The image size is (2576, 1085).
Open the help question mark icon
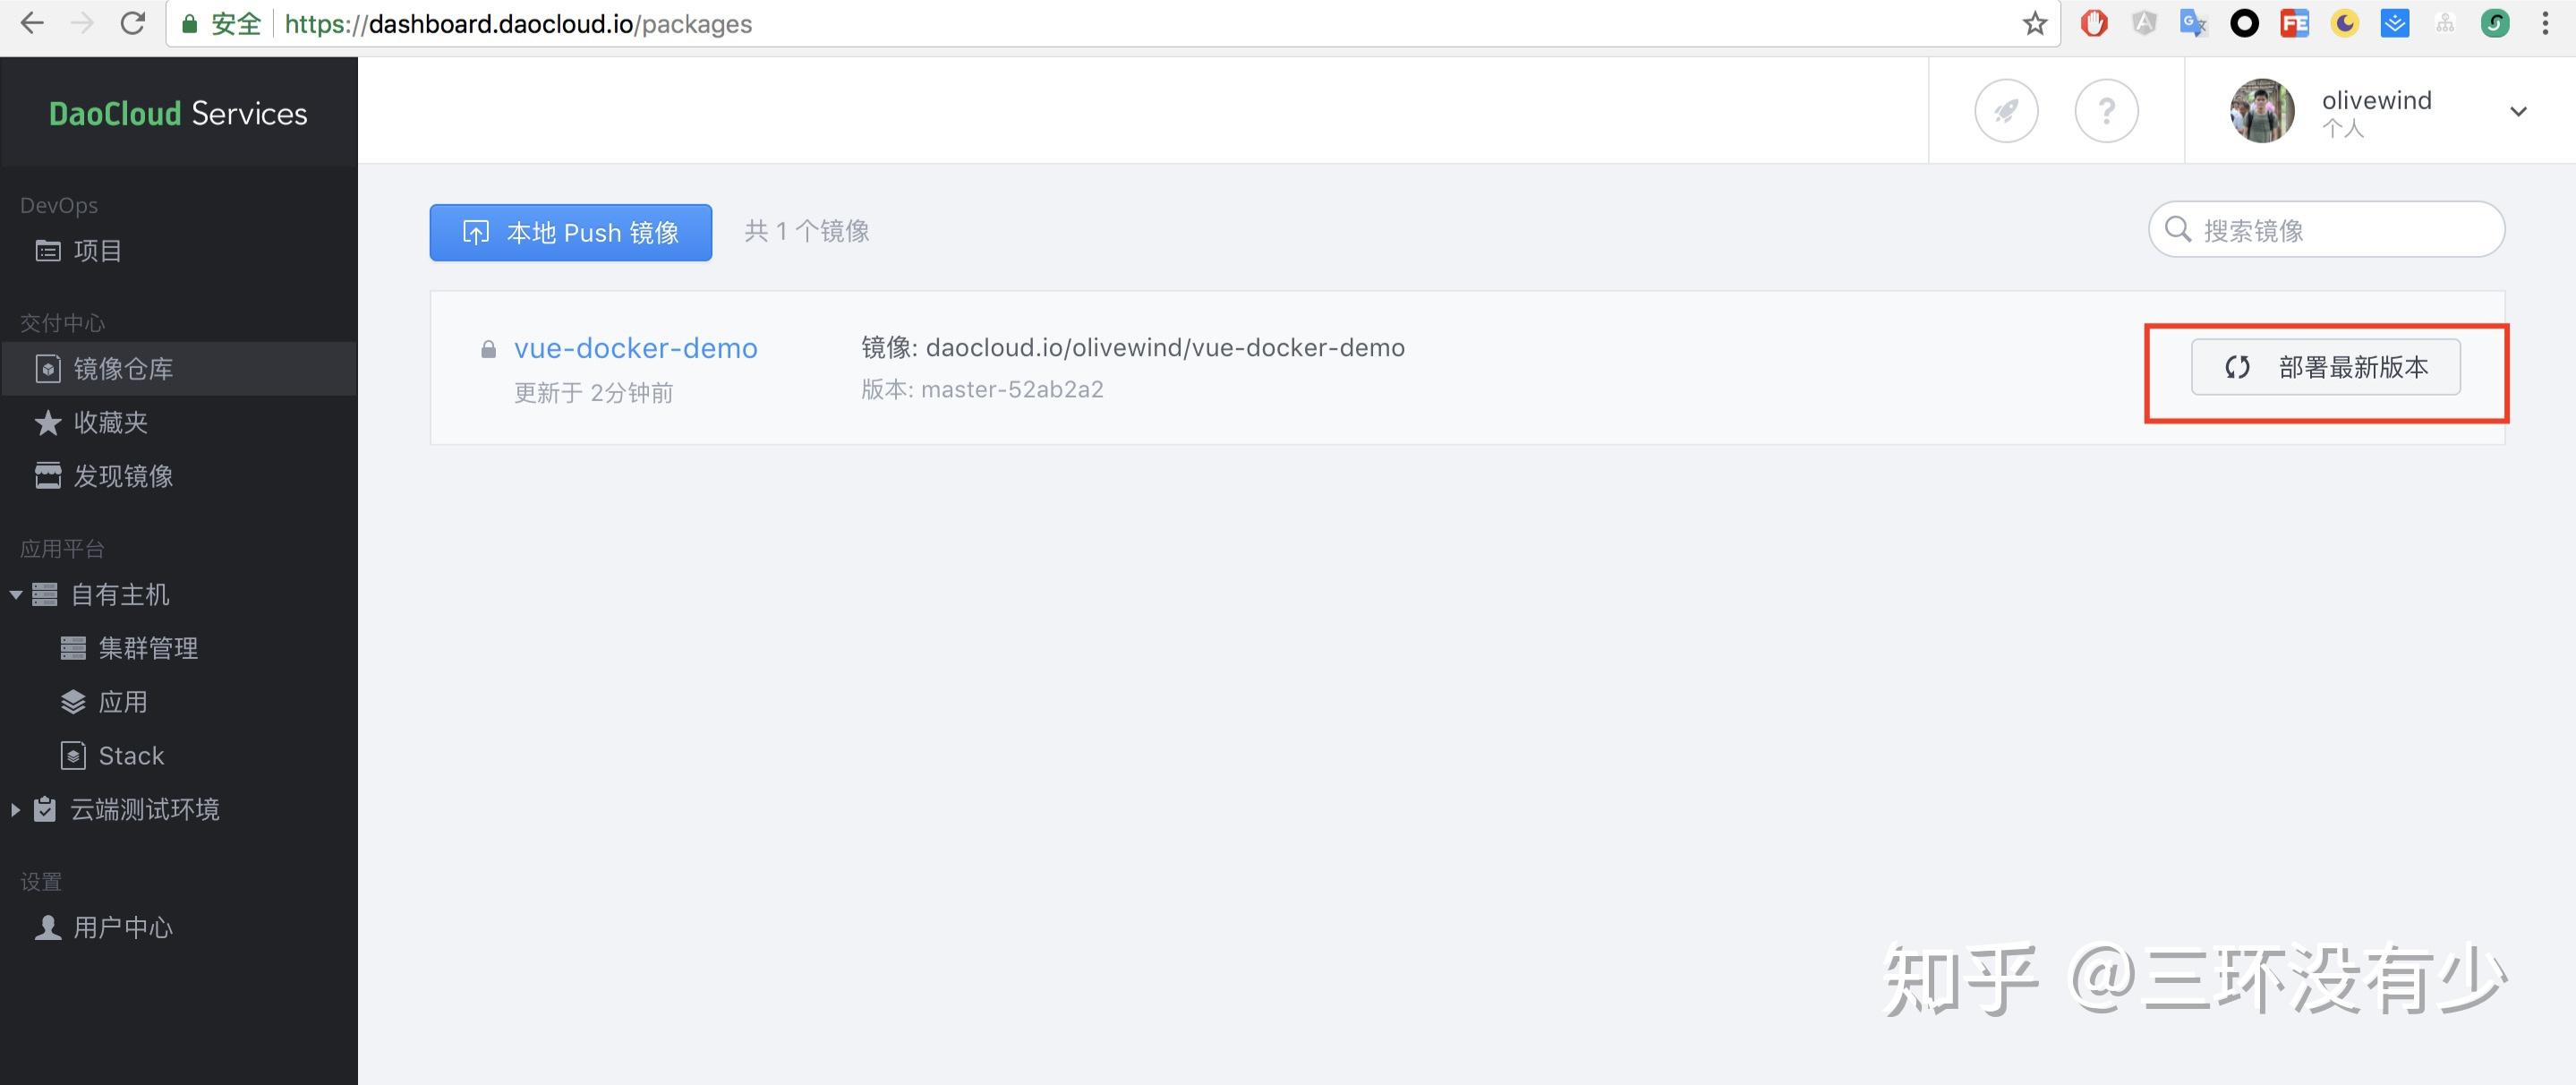click(x=2106, y=111)
